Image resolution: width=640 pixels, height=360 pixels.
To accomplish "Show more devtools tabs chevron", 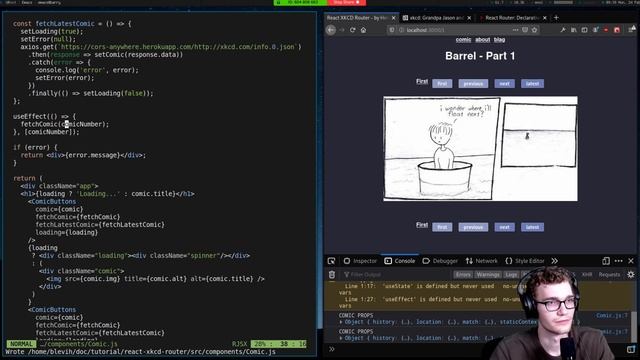I will (554, 261).
